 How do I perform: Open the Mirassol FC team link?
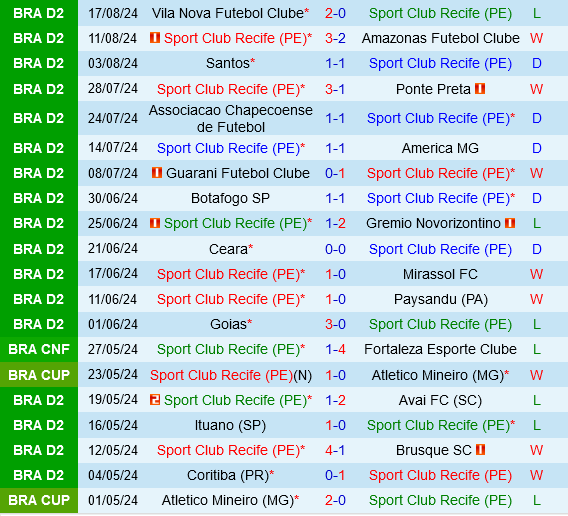pyautogui.click(x=440, y=274)
